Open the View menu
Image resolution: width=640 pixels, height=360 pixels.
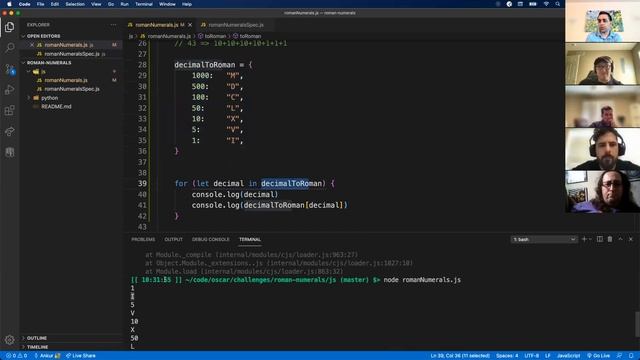click(96, 4)
